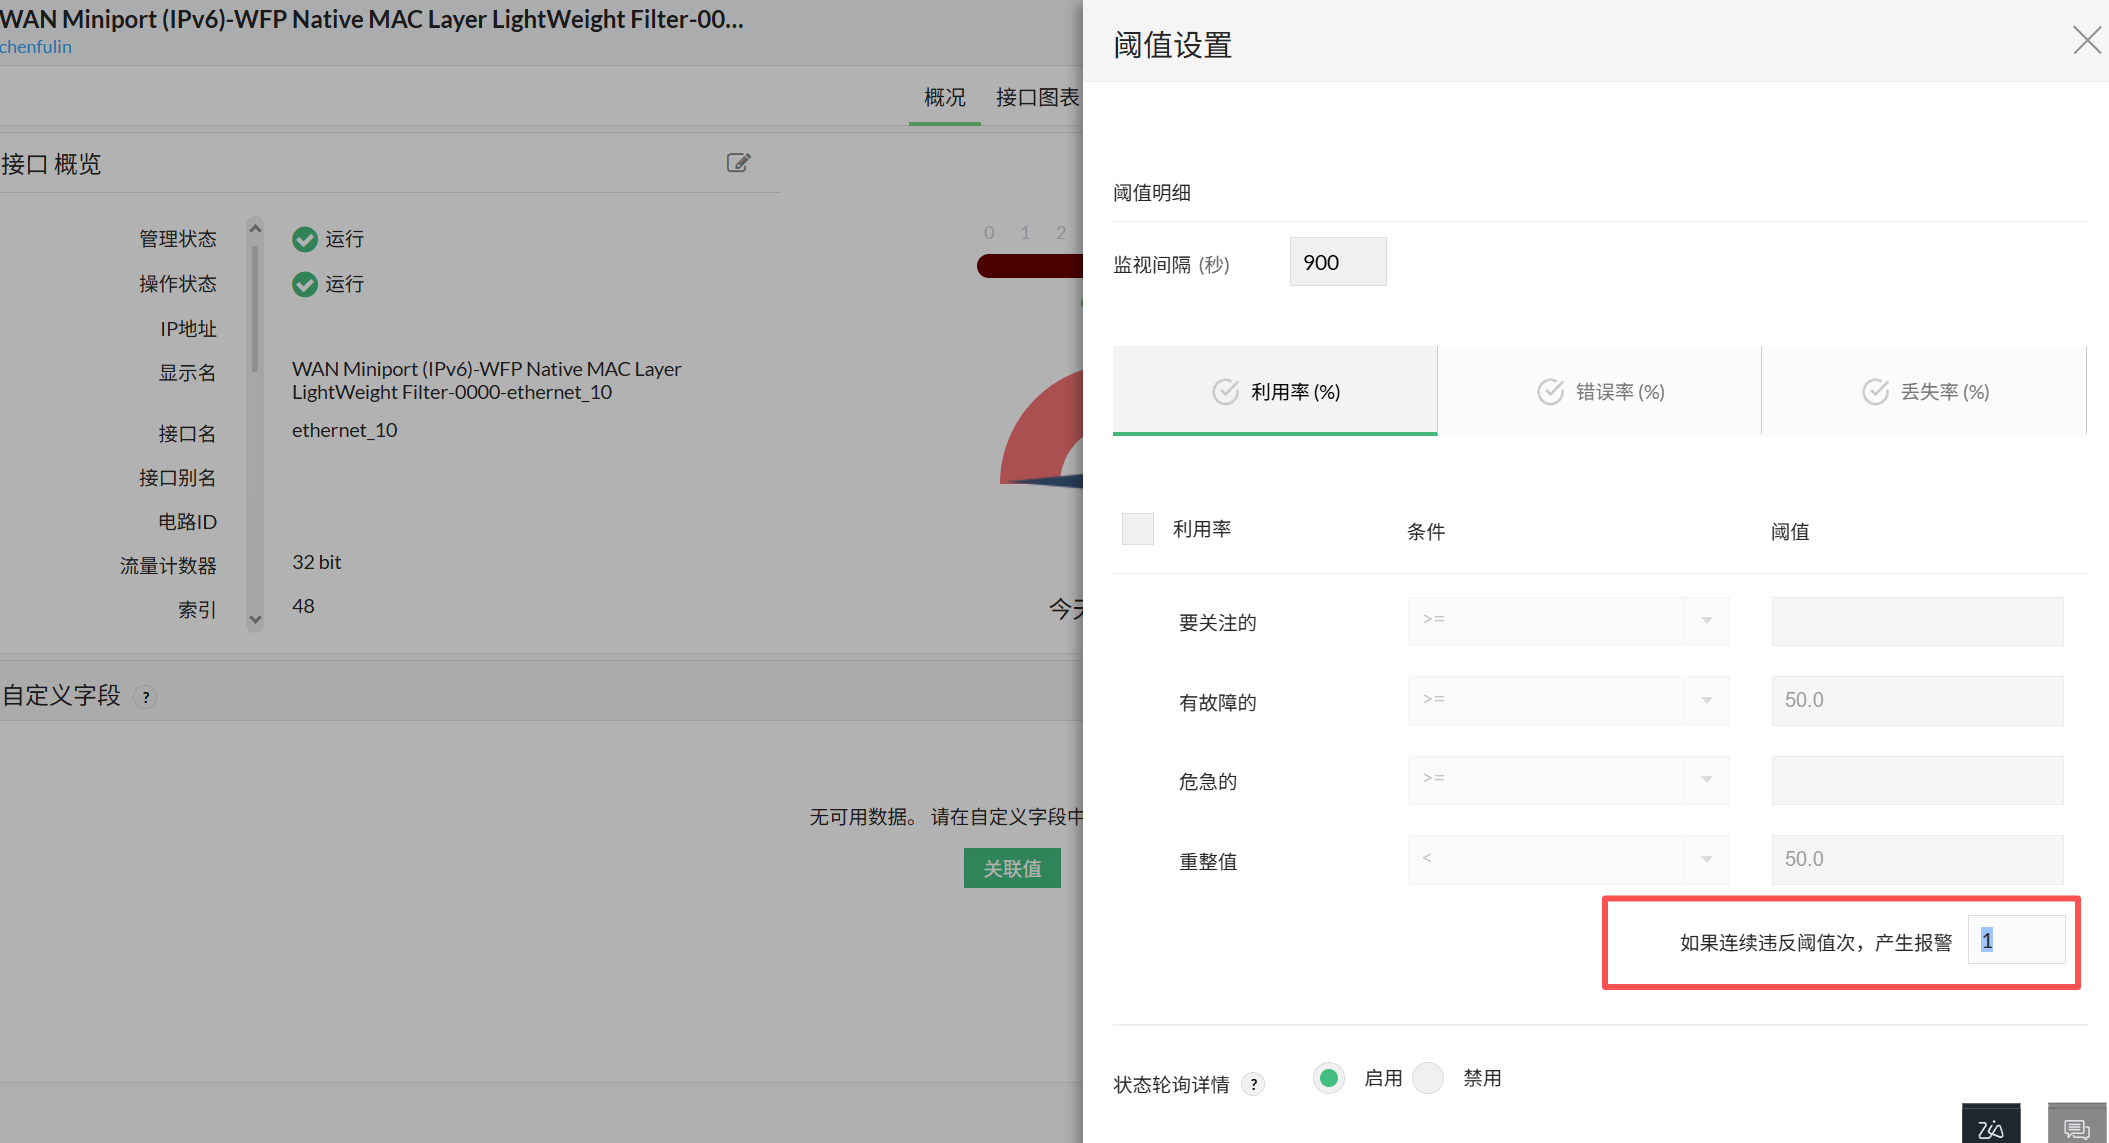Click the help icon beside 状态轮询详情
The height and width of the screenshot is (1143, 2109).
click(1253, 1084)
